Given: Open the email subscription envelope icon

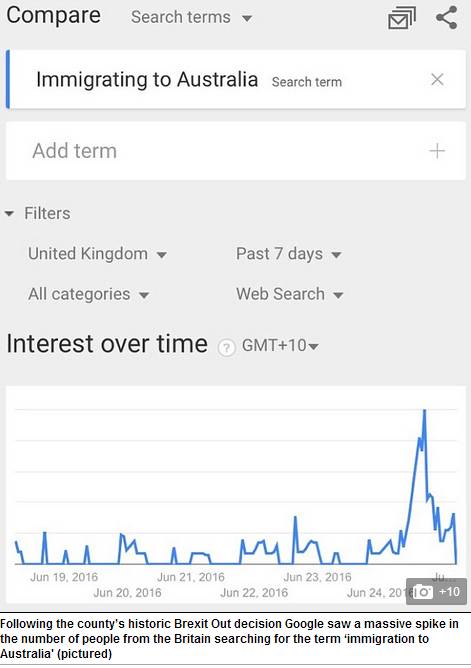Looking at the screenshot, I should pyautogui.click(x=402, y=19).
